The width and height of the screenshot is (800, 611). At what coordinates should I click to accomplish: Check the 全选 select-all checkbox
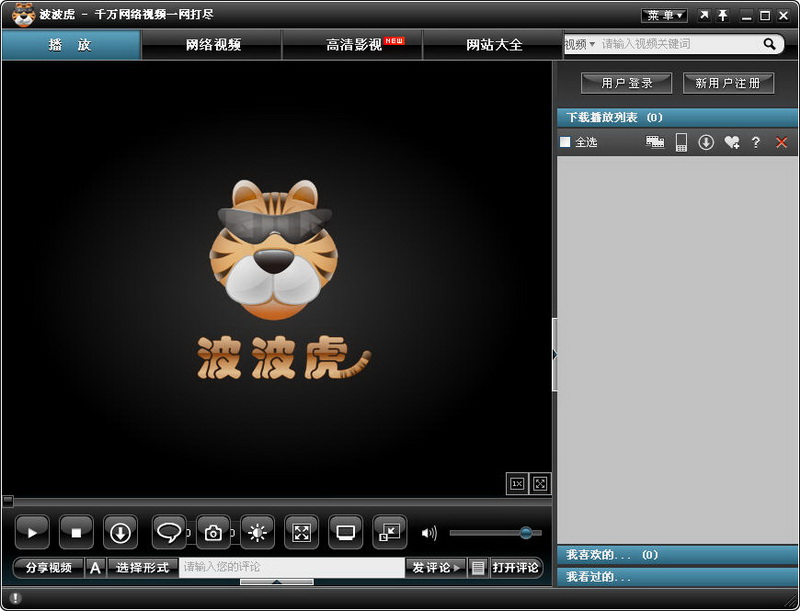[565, 143]
